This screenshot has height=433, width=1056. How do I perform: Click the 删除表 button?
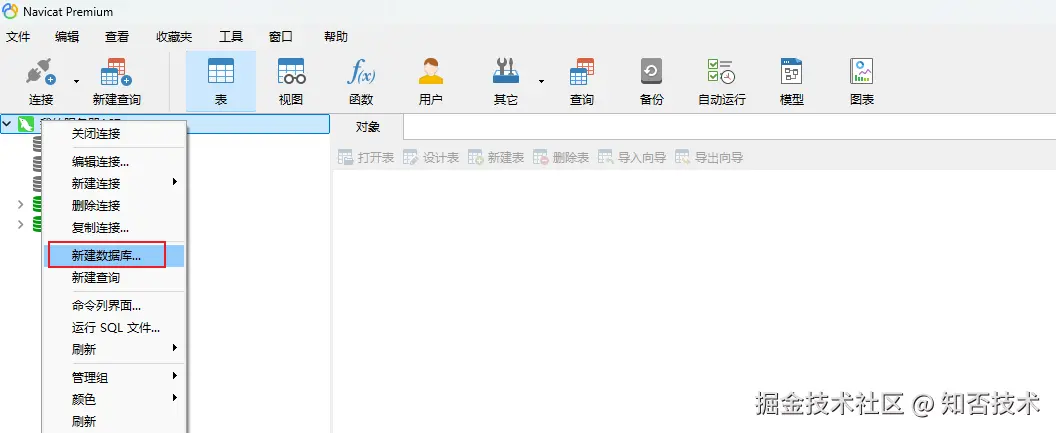point(561,158)
